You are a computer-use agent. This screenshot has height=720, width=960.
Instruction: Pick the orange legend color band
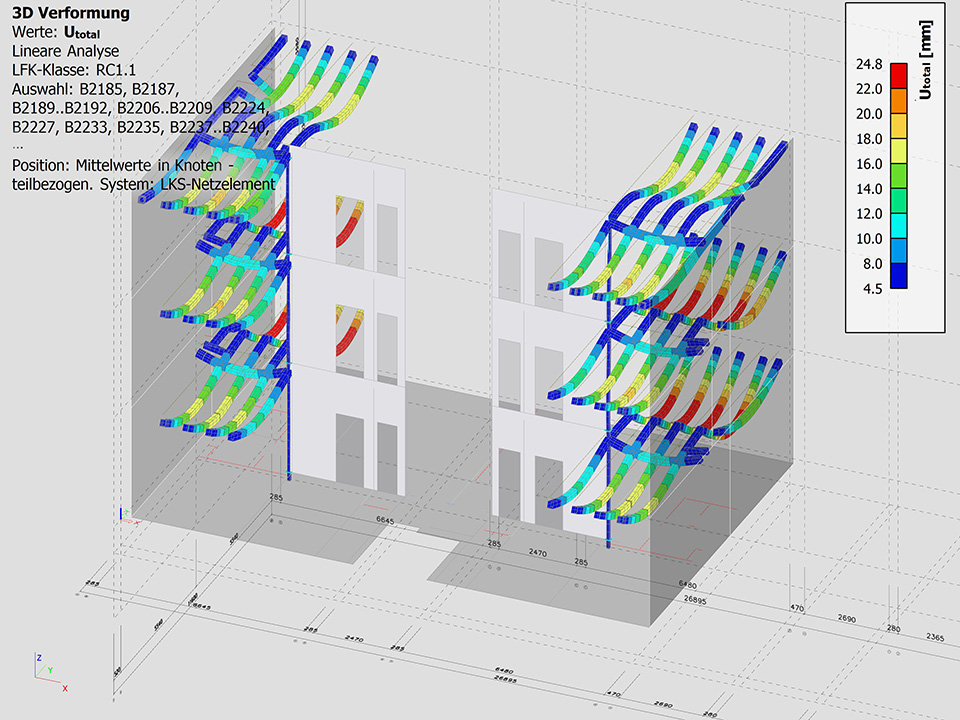[x=899, y=101]
